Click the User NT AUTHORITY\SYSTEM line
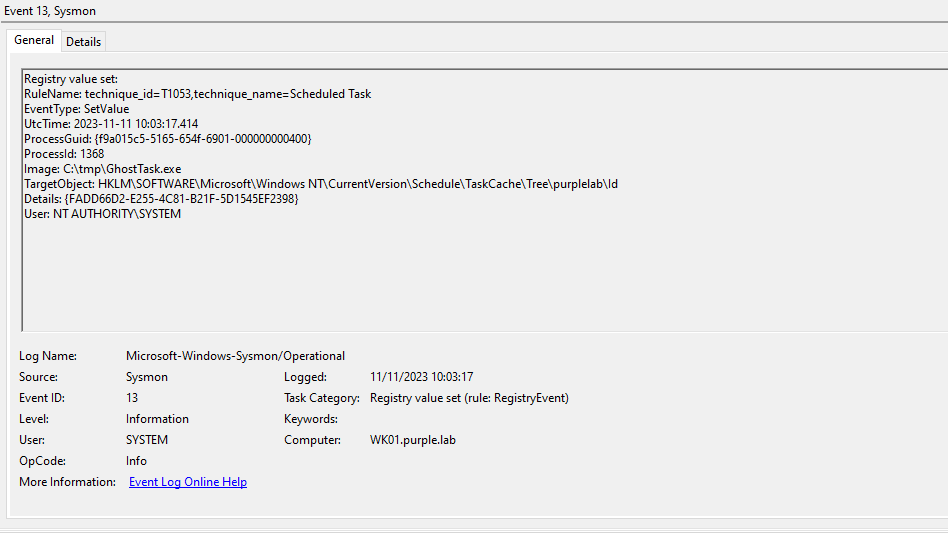Screen dimensions: 948x534 tap(102, 214)
